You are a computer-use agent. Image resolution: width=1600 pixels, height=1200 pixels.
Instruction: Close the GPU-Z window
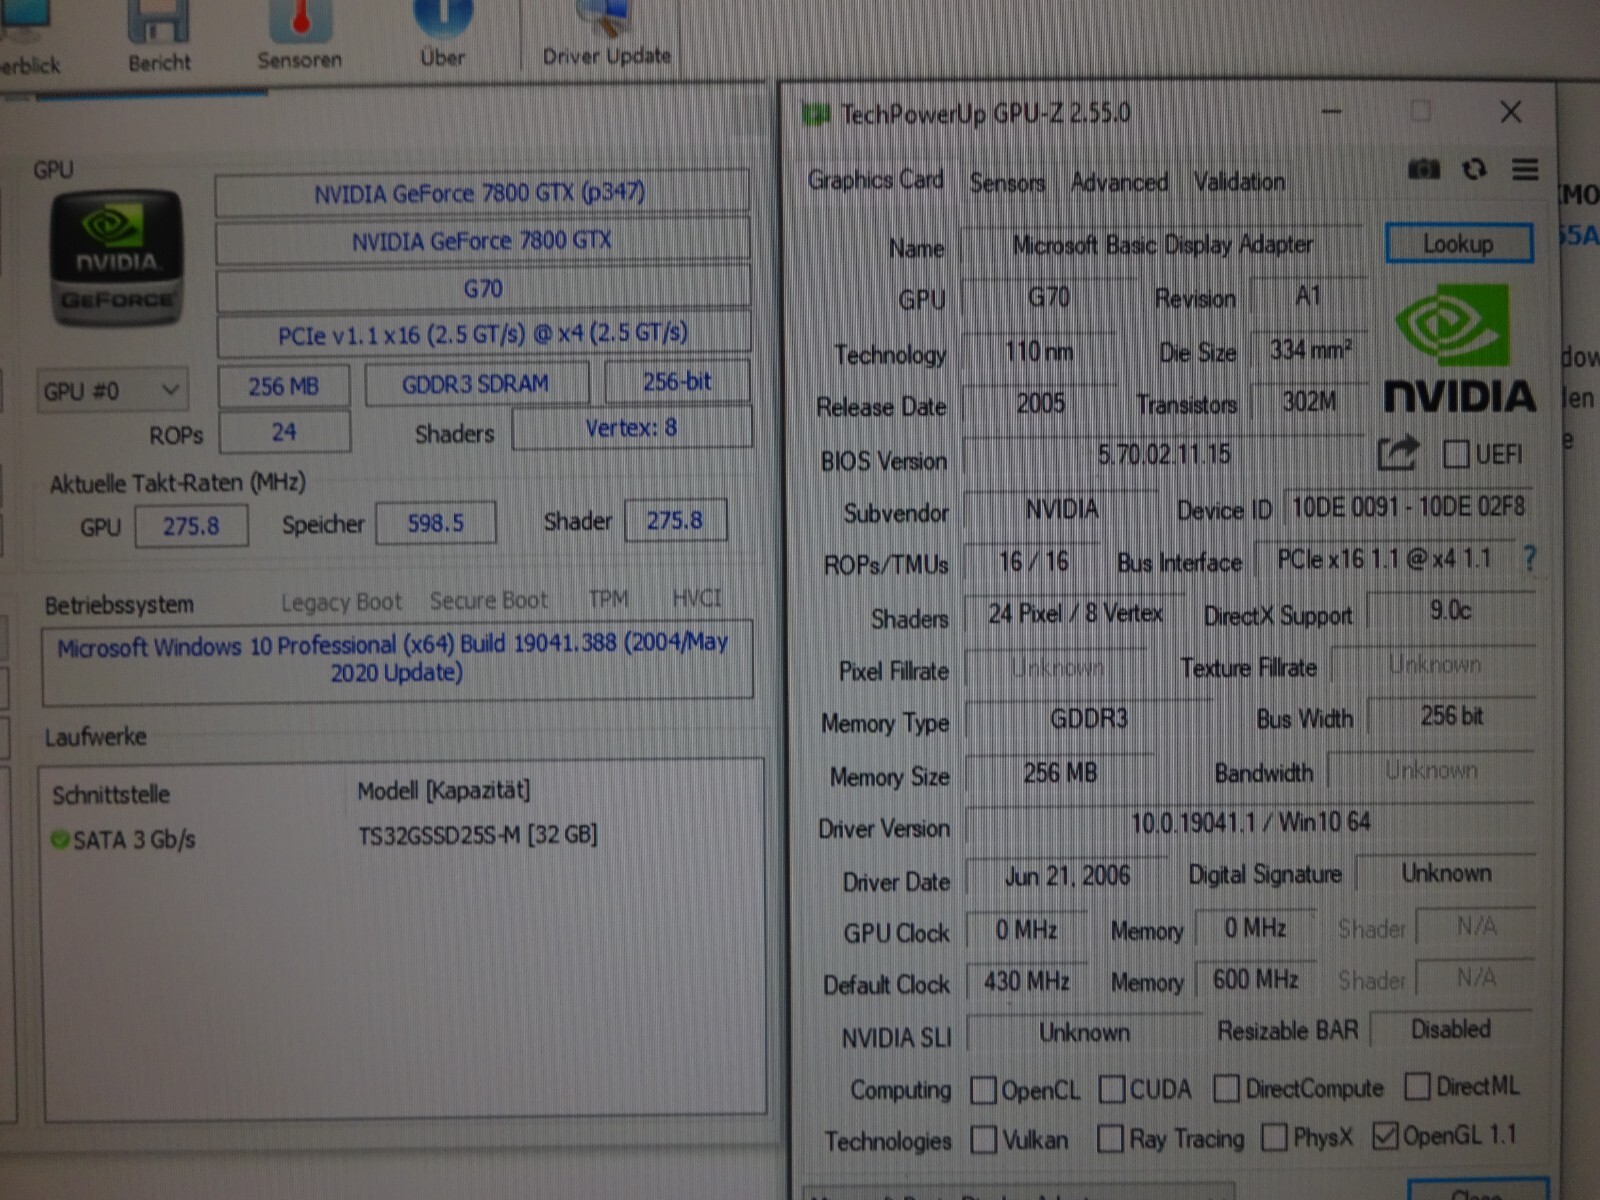coord(1510,112)
